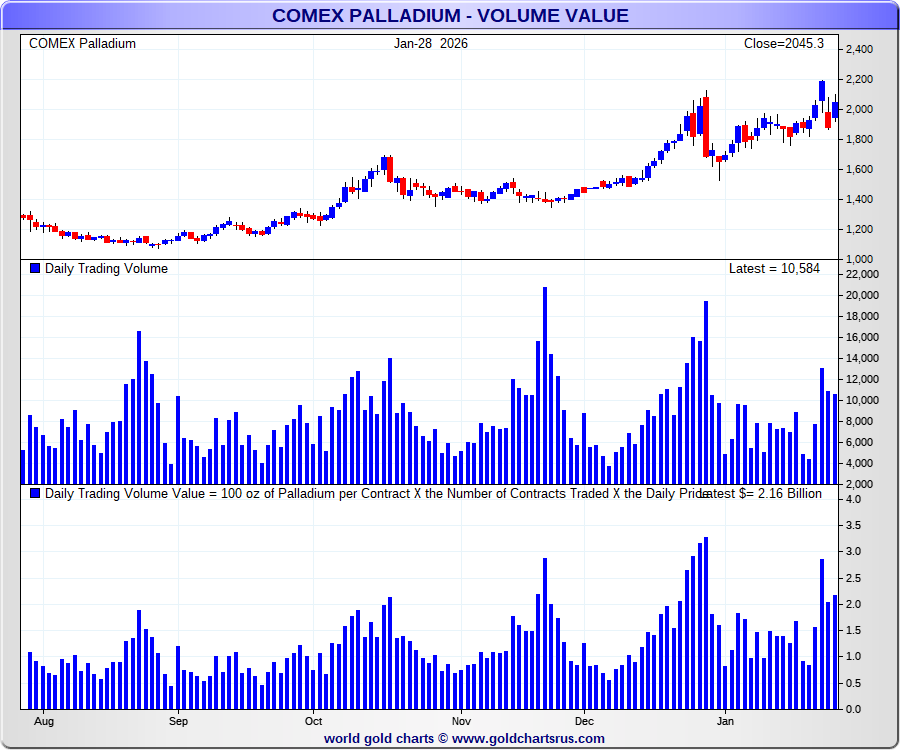Image resolution: width=900 pixels, height=750 pixels.
Task: Jump to the Oct time axis marker
Action: 313,720
